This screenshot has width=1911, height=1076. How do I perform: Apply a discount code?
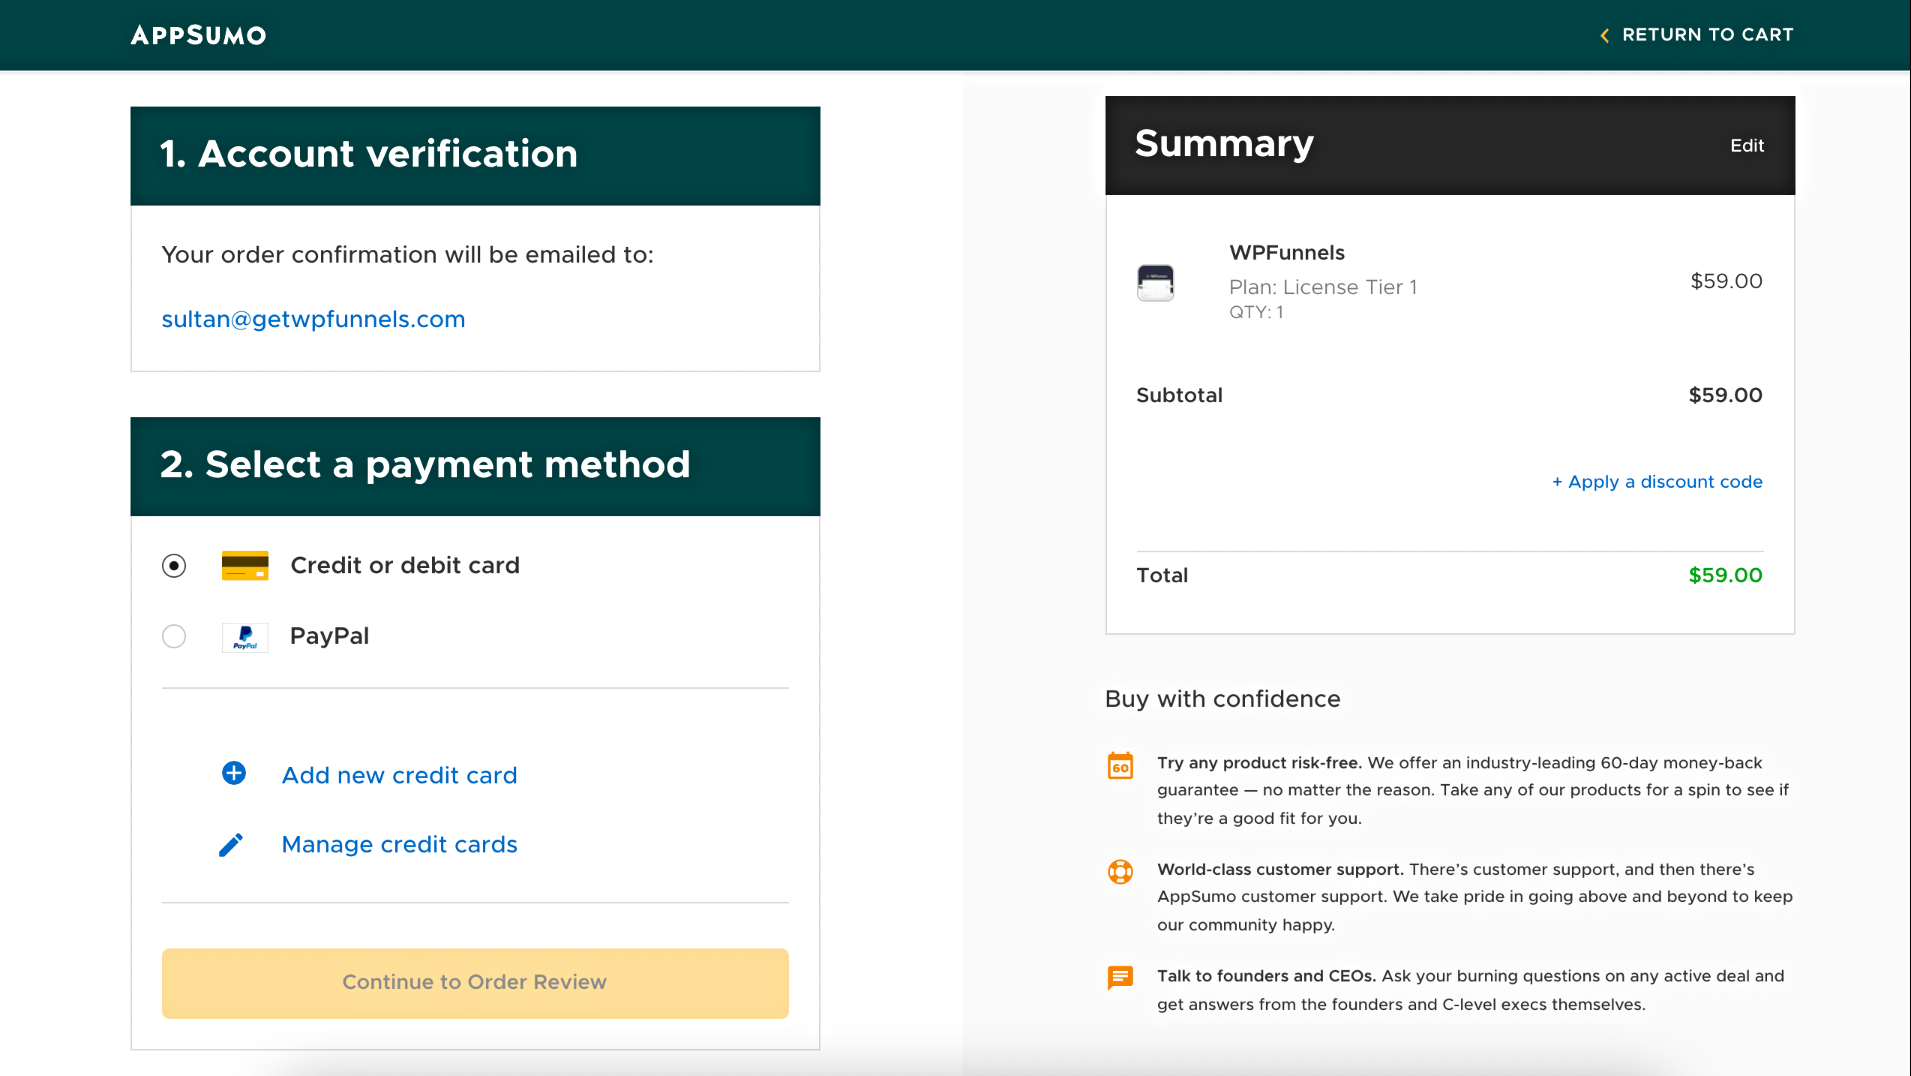click(1657, 482)
